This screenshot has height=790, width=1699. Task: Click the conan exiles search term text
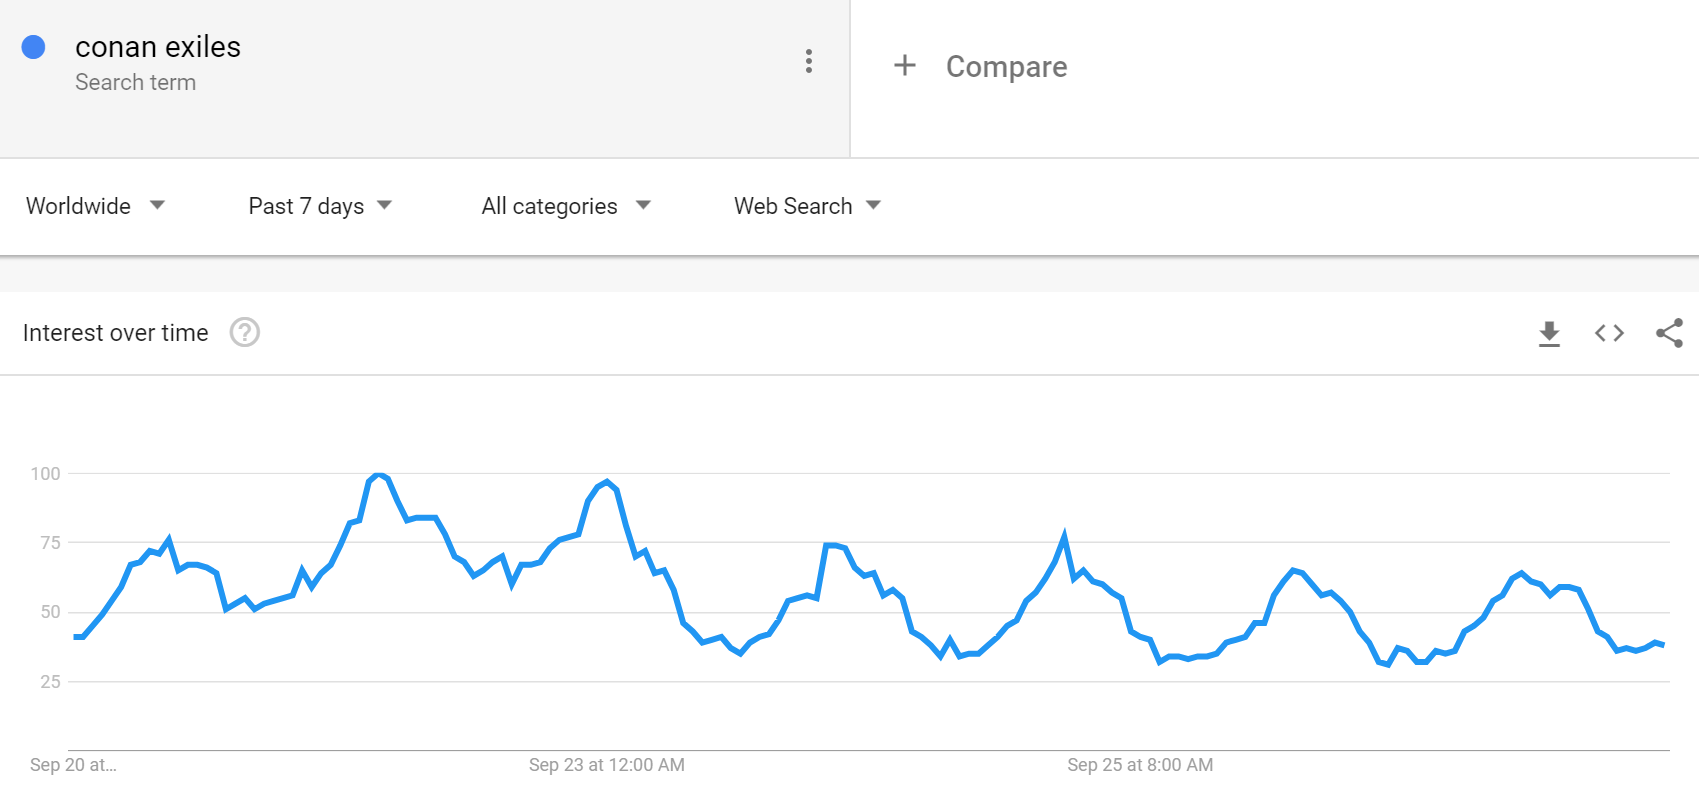pyautogui.click(x=158, y=47)
